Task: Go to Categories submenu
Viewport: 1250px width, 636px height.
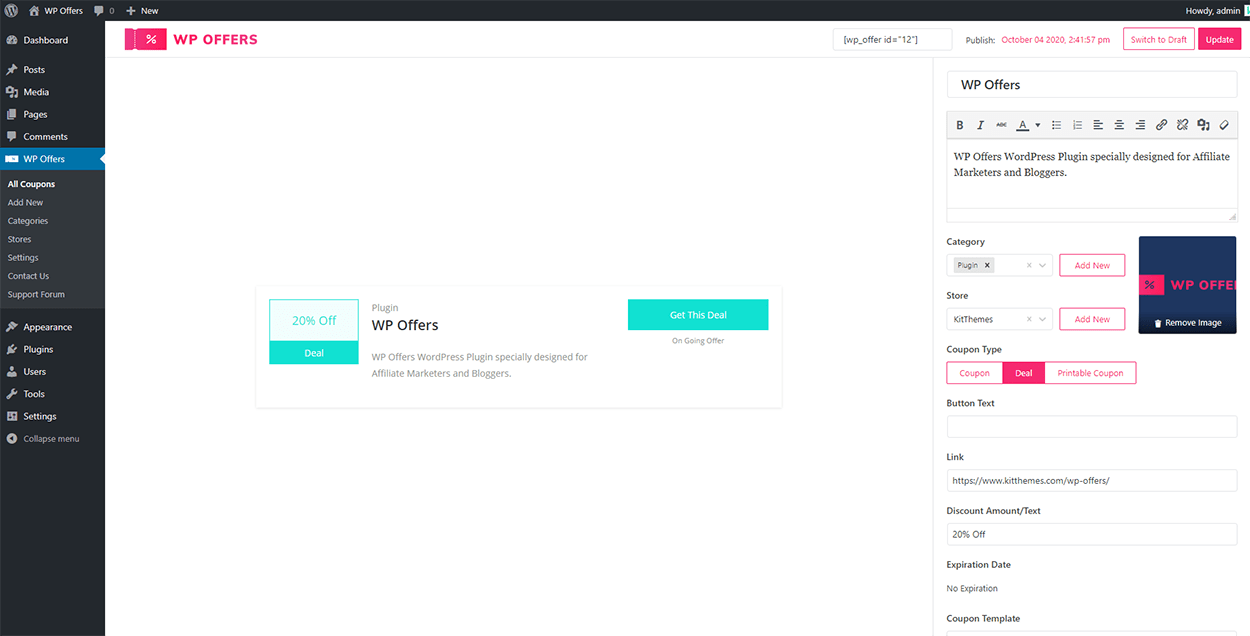Action: click(28, 221)
